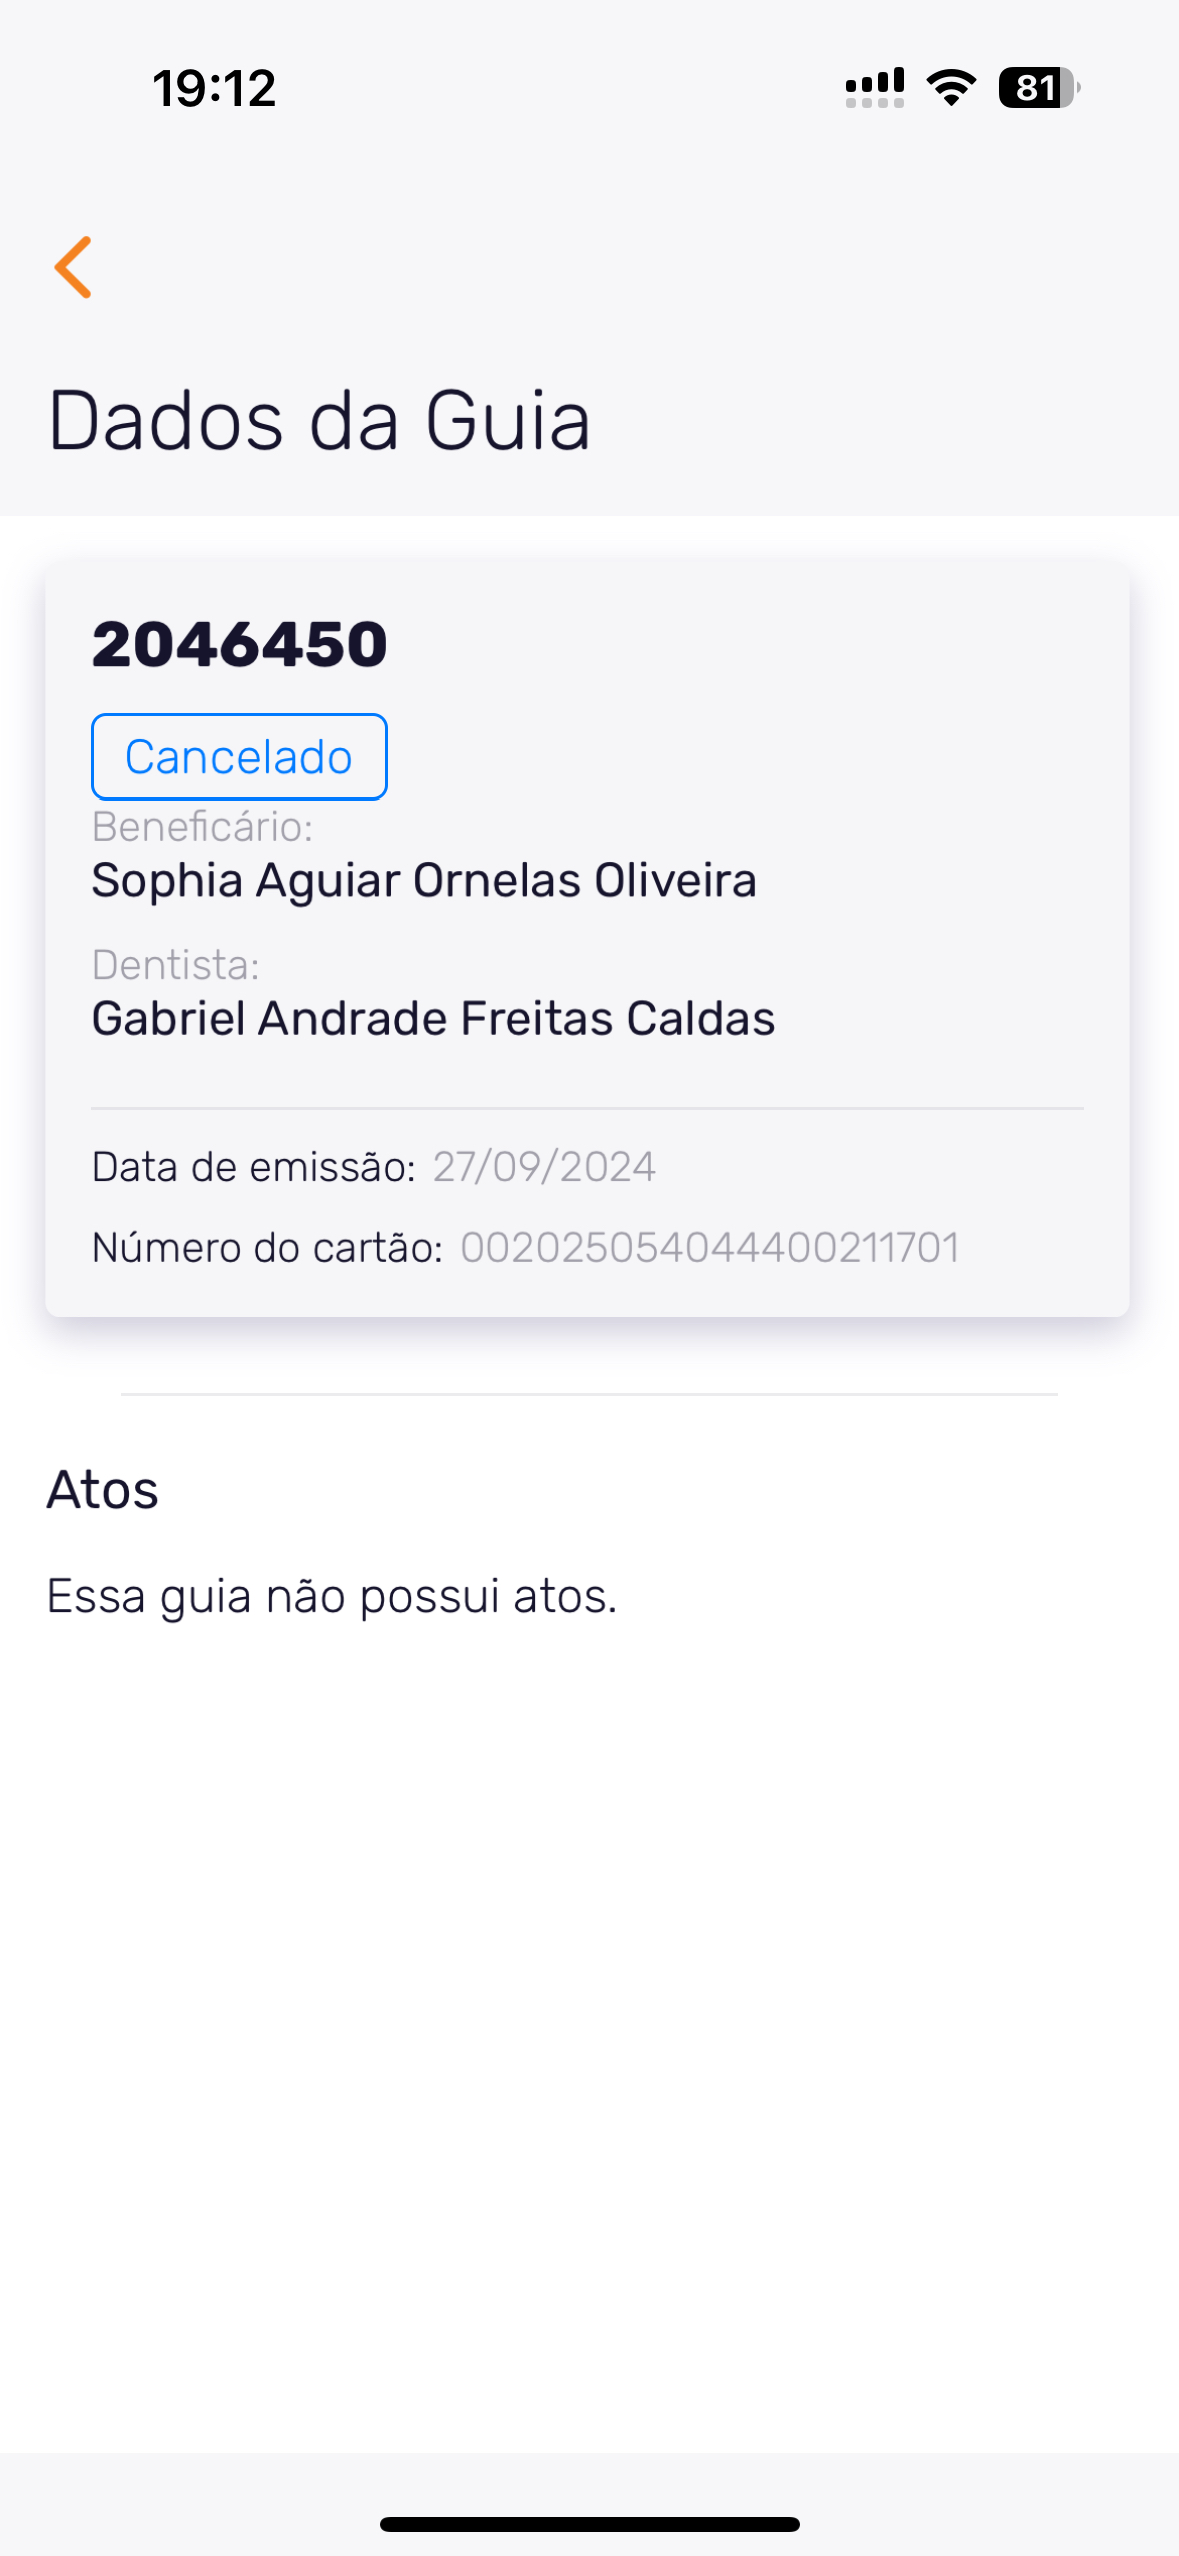Tap the card number 002025054044400211701
The height and width of the screenshot is (2556, 1179).
710,1248
